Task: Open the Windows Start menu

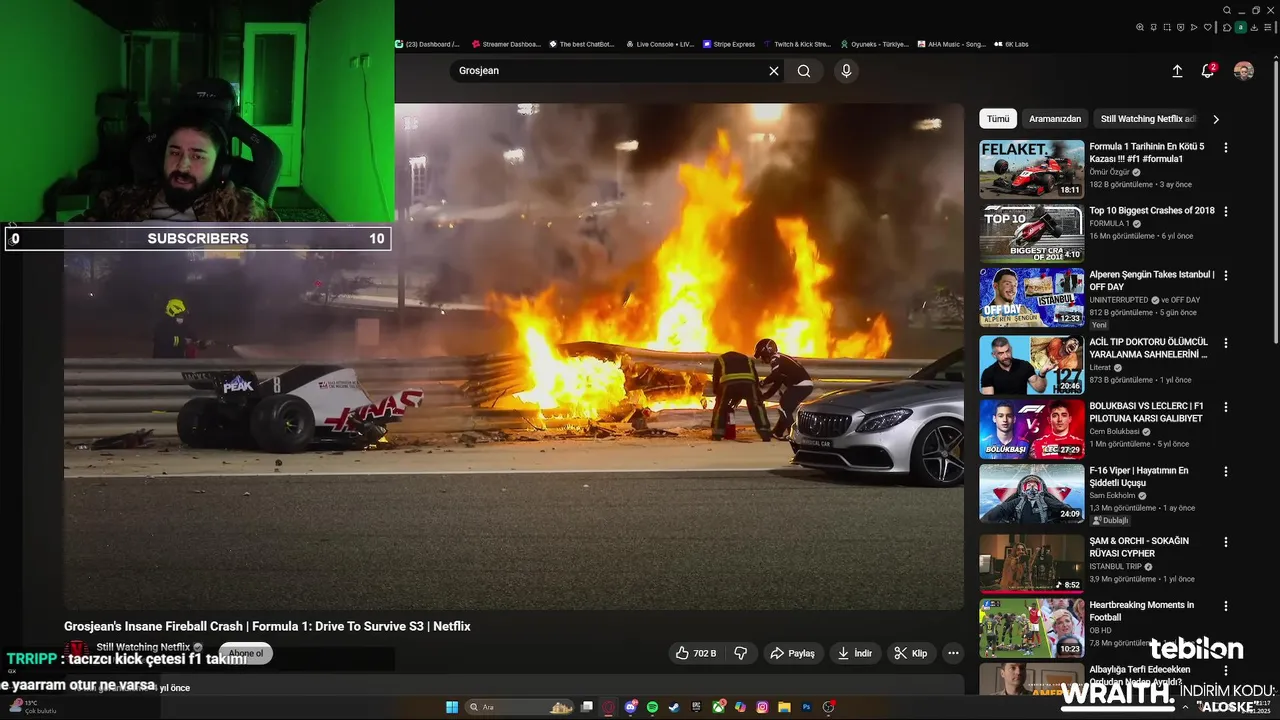Action: 452,707
